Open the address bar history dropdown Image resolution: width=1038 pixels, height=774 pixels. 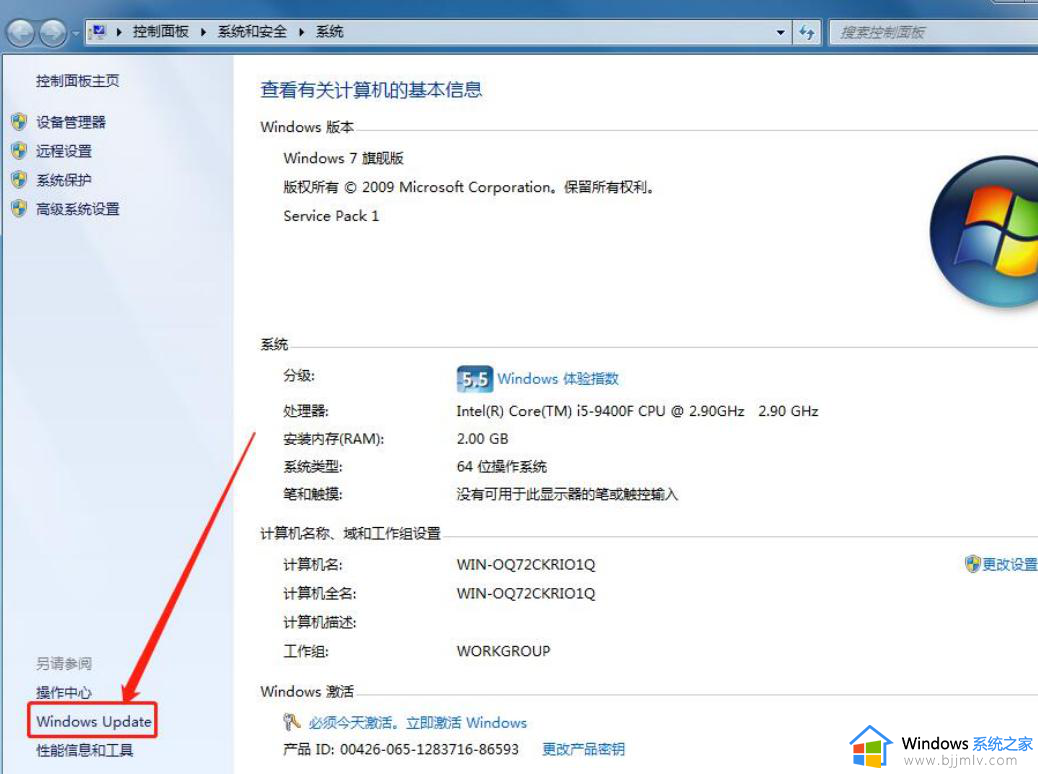tap(780, 32)
